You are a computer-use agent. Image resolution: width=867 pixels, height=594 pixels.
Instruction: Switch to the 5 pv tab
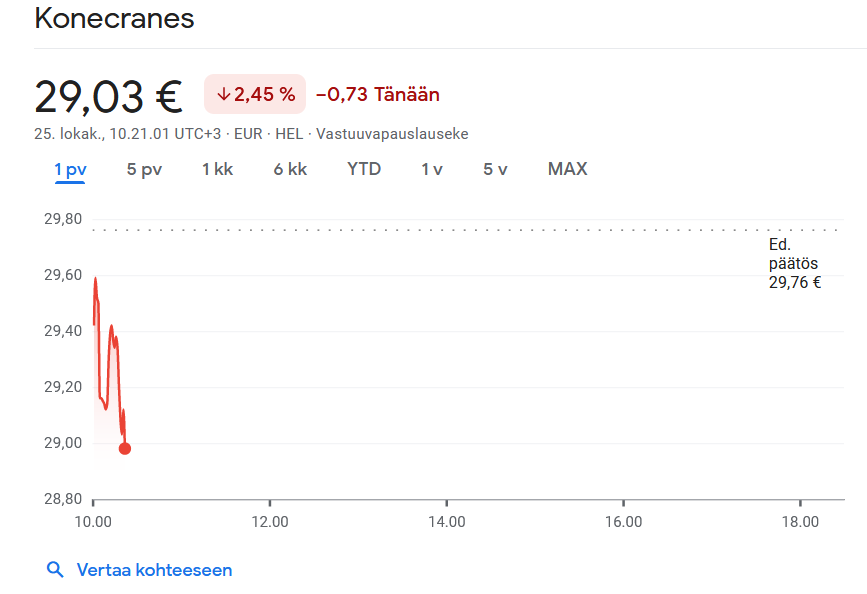(144, 169)
